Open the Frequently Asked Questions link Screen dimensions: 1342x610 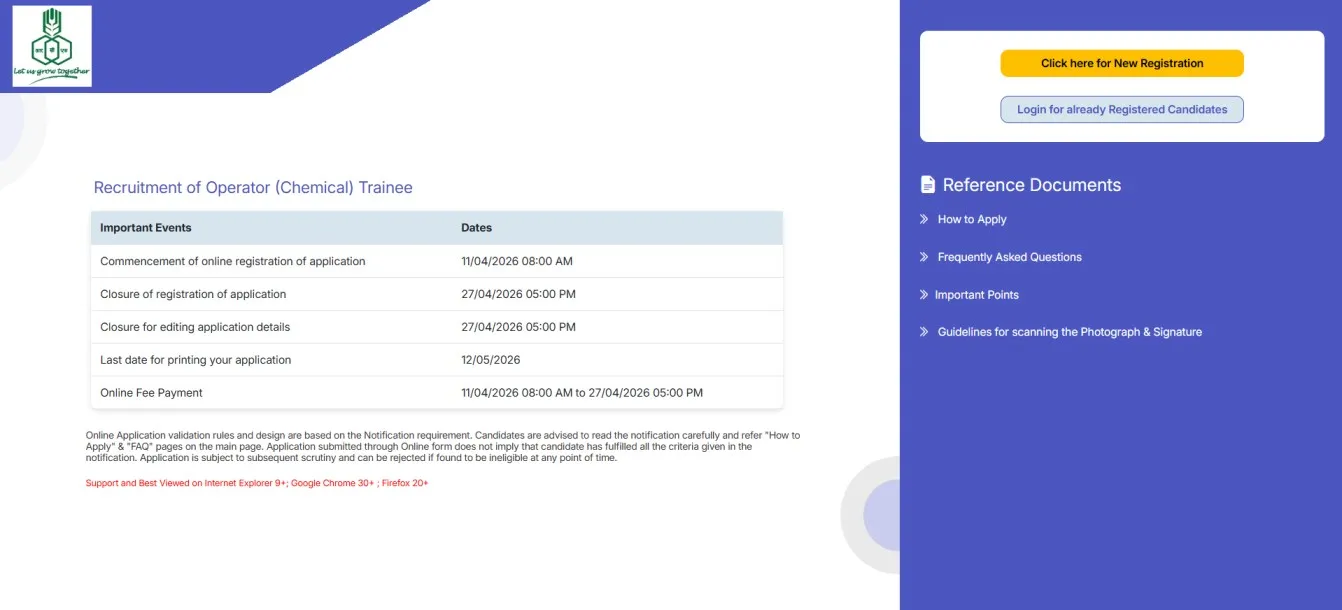click(1009, 257)
